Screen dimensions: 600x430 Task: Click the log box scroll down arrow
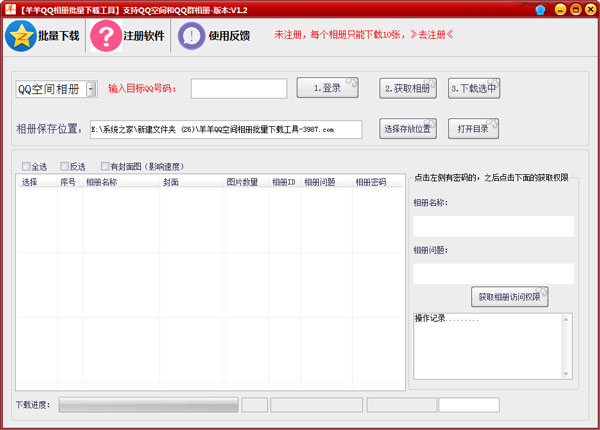pyautogui.click(x=566, y=374)
